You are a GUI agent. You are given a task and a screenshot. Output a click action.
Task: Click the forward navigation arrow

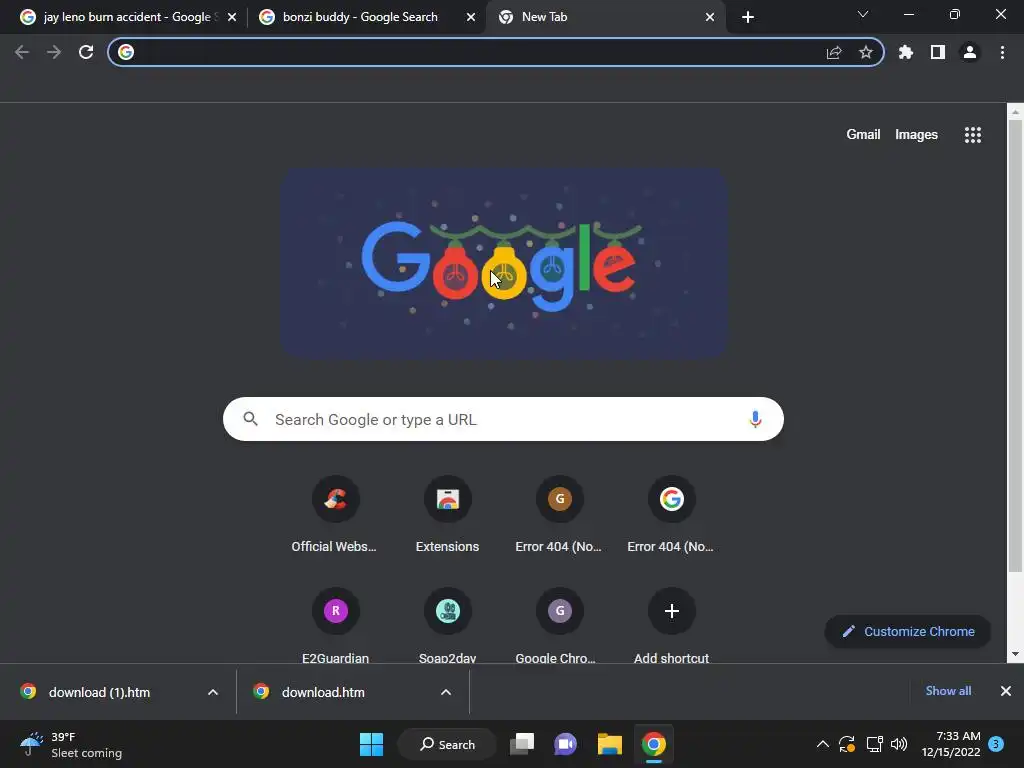pos(54,52)
